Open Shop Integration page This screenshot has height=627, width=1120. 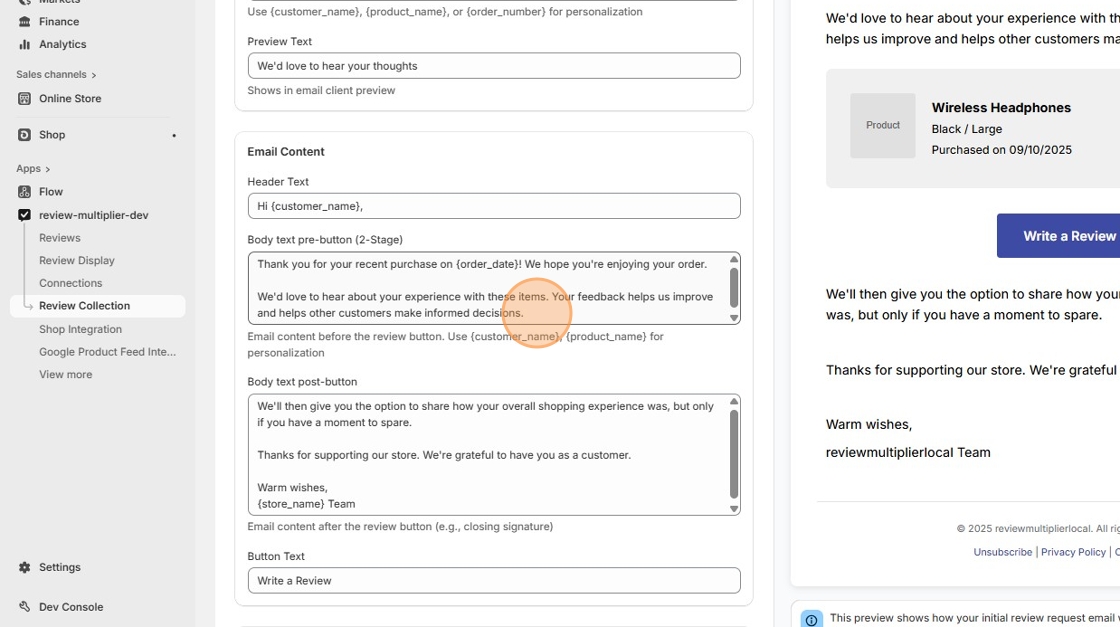[80, 329]
